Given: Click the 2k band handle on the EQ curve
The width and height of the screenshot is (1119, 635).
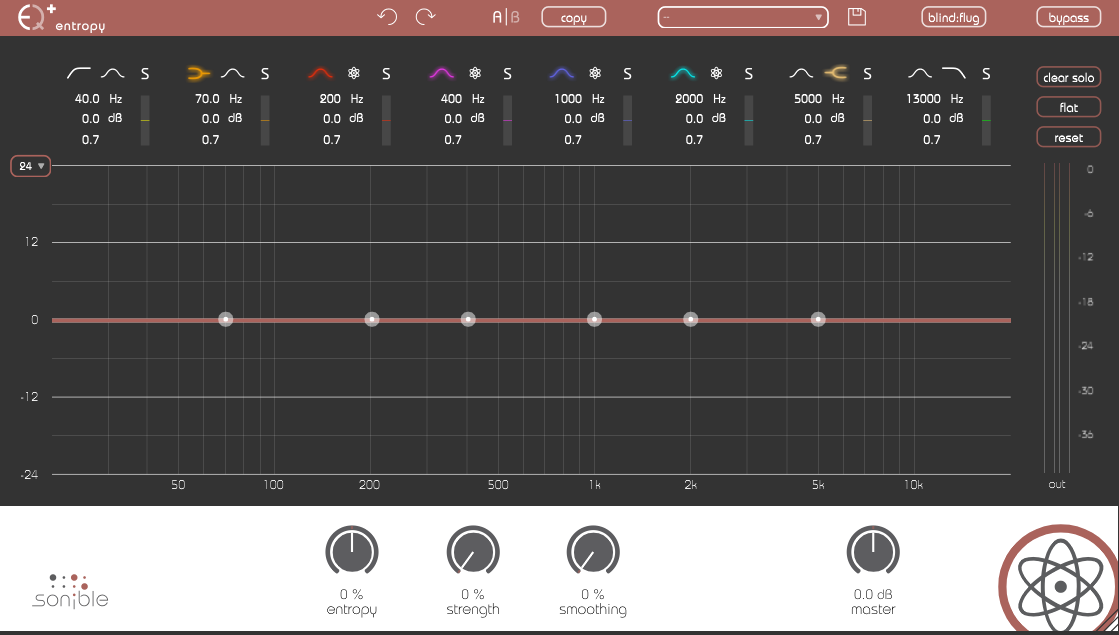Looking at the screenshot, I should tap(690, 320).
